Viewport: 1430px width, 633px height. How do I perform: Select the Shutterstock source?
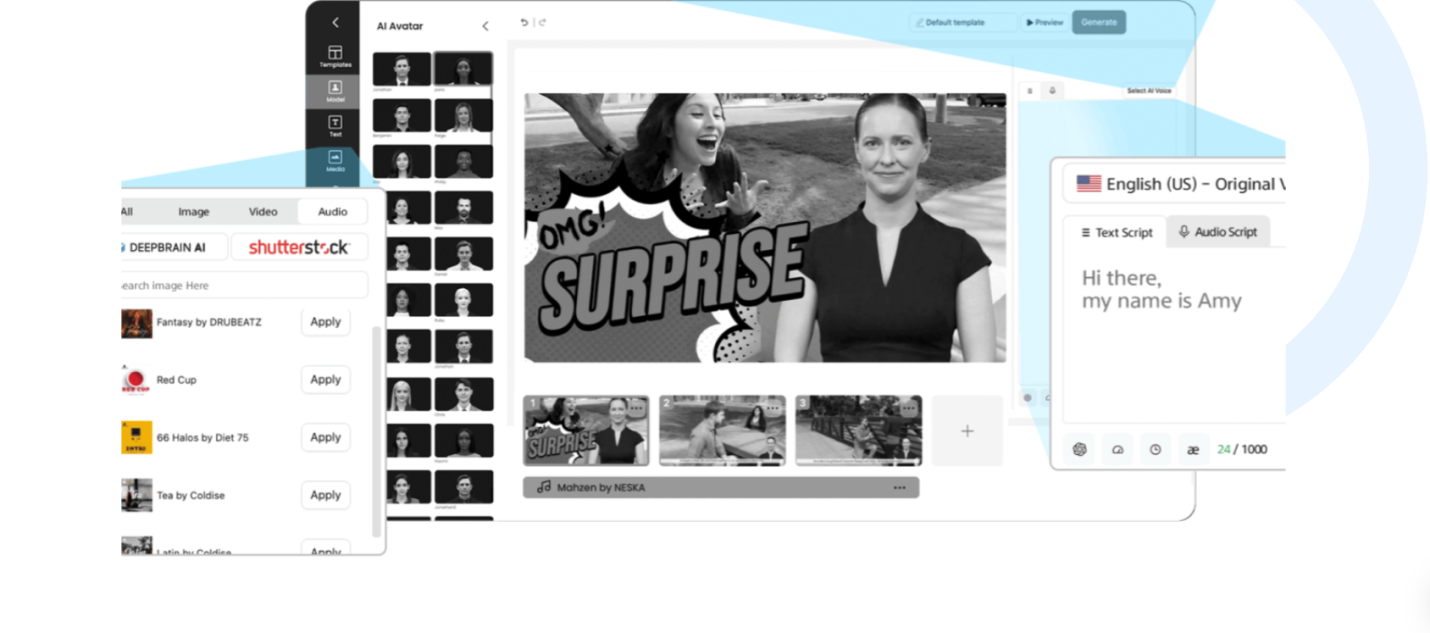pyautogui.click(x=299, y=247)
